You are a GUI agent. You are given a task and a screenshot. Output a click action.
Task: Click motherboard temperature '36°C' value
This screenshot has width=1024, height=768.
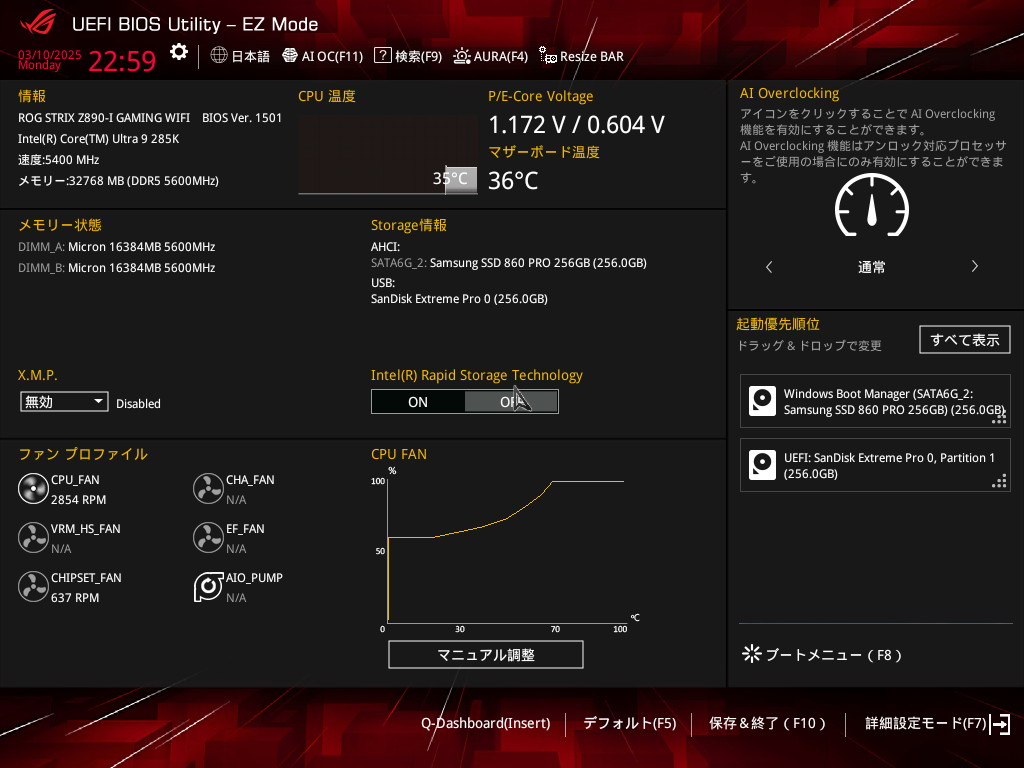click(x=513, y=180)
